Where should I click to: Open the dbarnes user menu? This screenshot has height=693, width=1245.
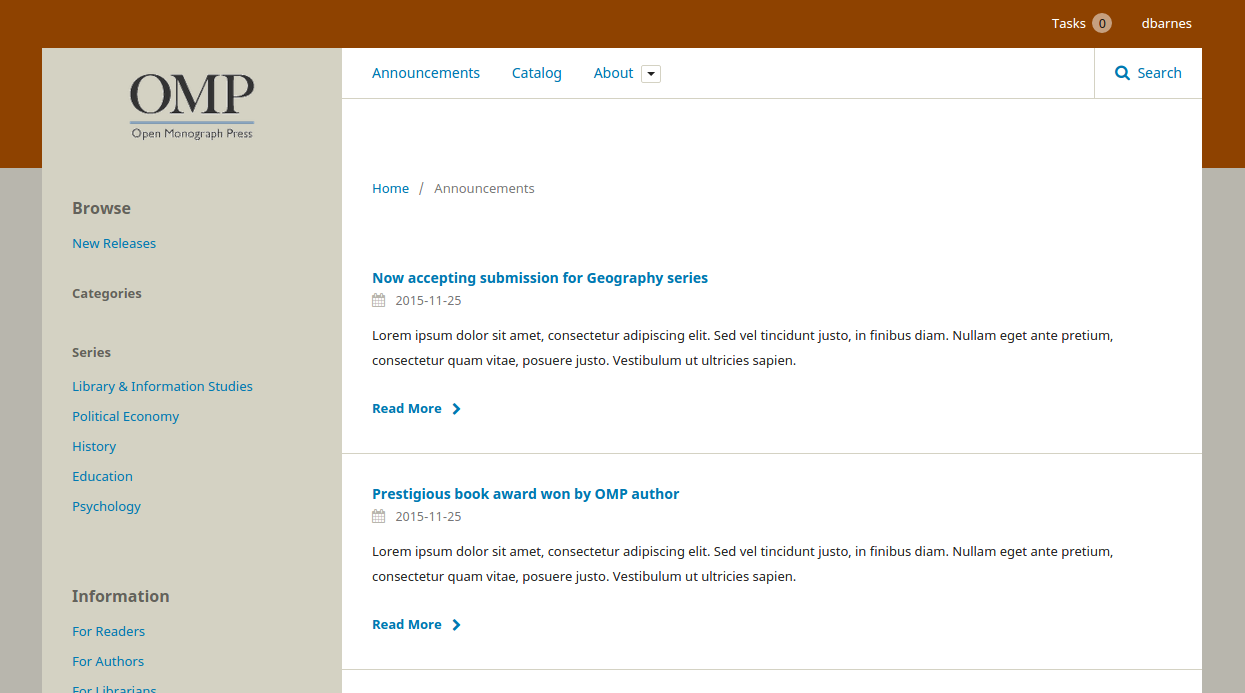tap(1166, 23)
